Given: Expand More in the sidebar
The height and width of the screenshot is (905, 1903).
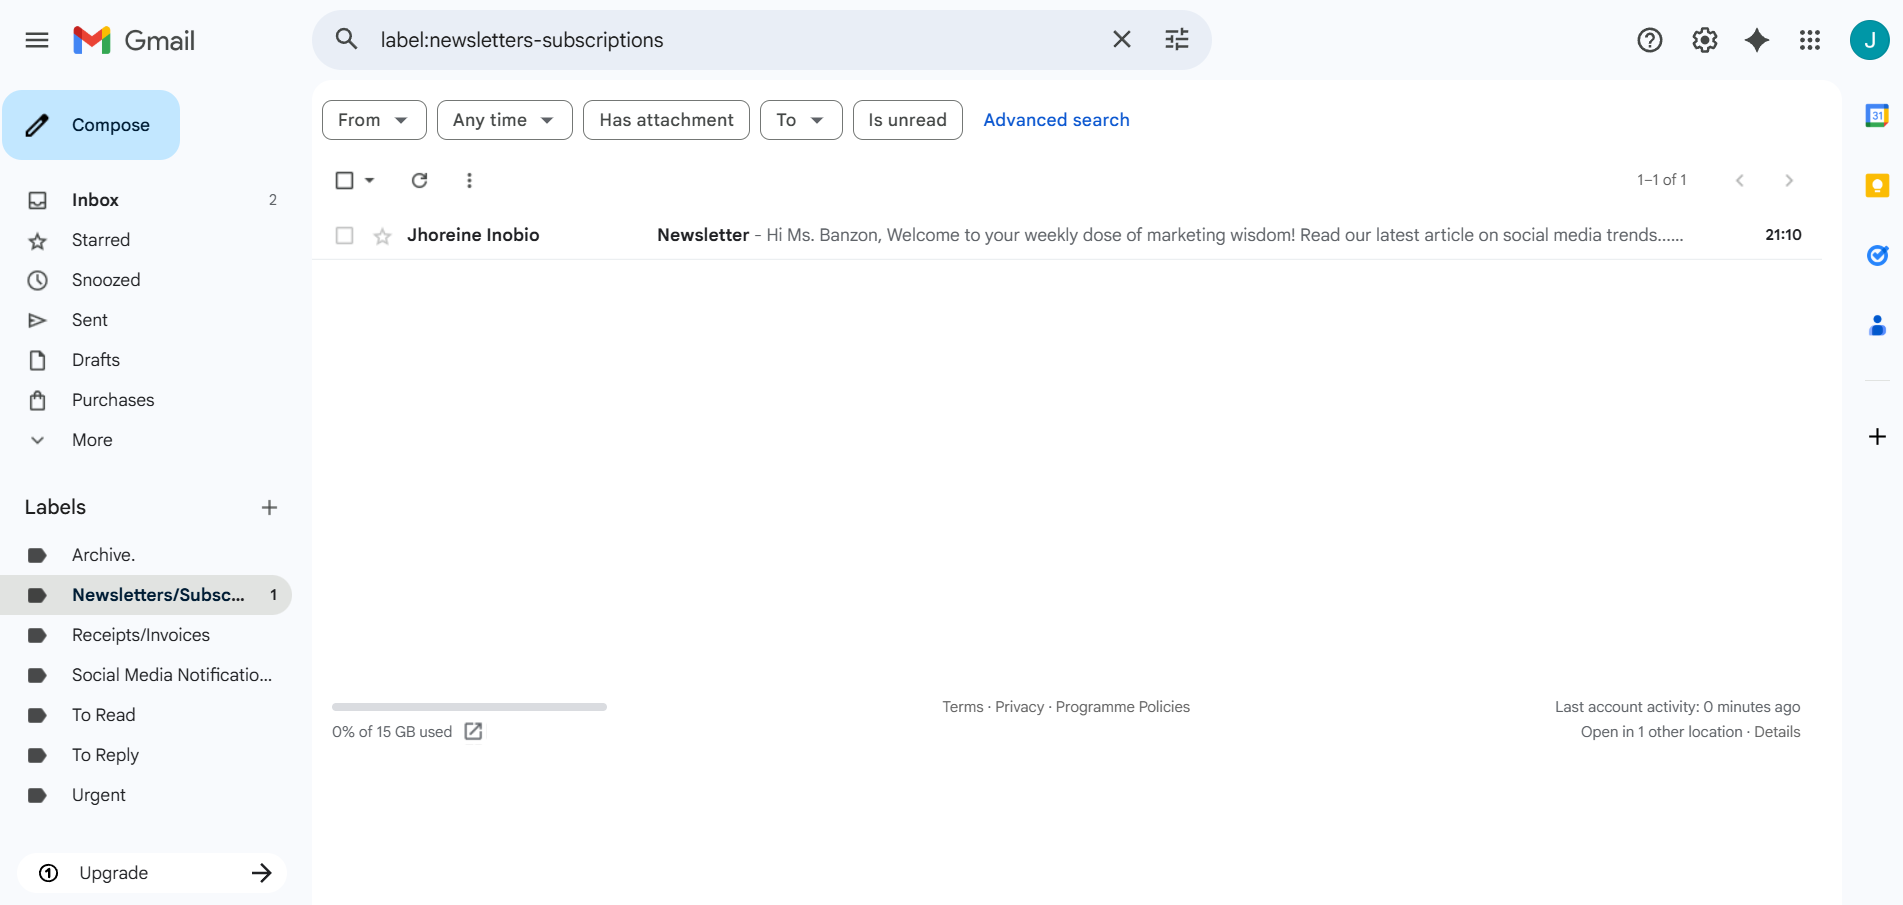Looking at the screenshot, I should pos(91,440).
